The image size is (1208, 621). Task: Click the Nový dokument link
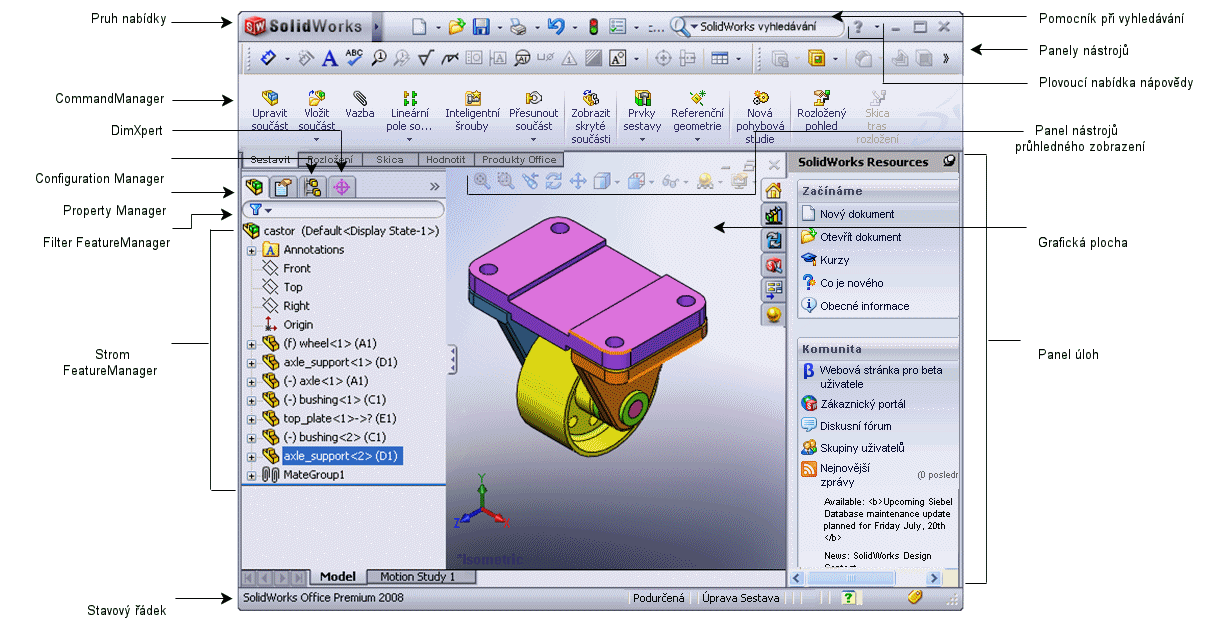pos(857,214)
